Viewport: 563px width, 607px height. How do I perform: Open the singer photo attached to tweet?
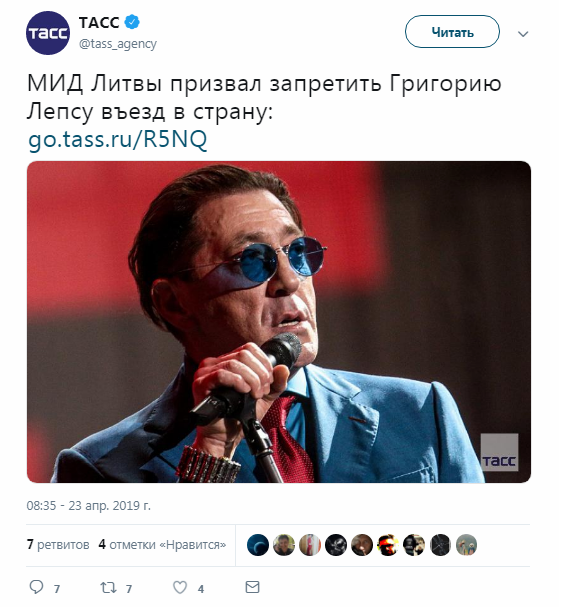[x=279, y=322]
